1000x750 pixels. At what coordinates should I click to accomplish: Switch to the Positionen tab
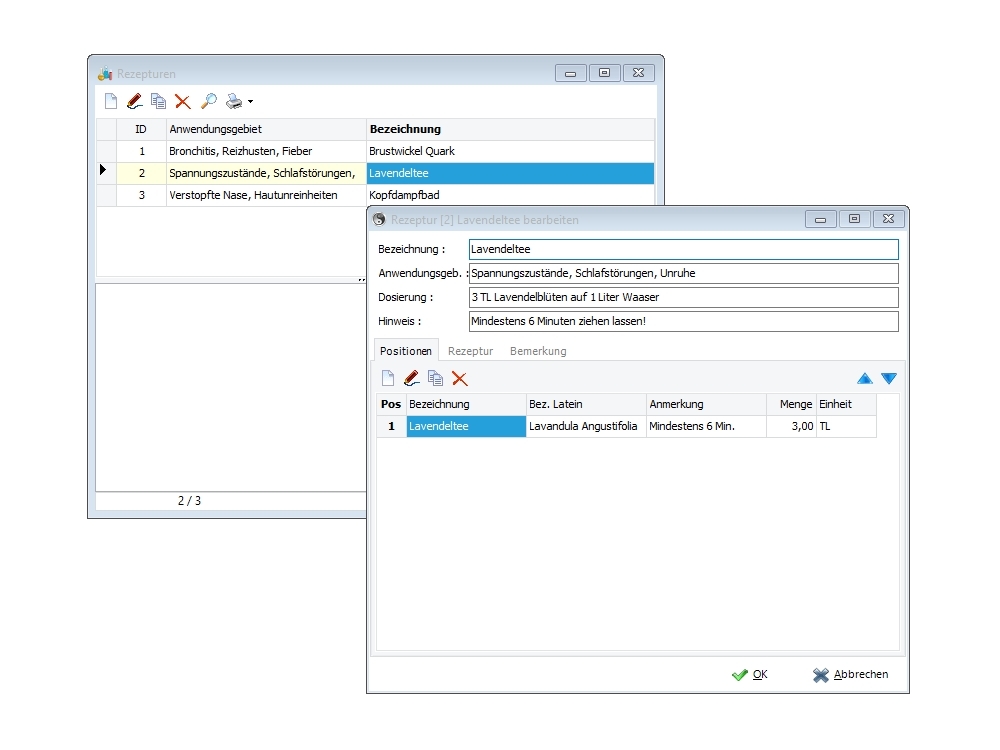406,351
